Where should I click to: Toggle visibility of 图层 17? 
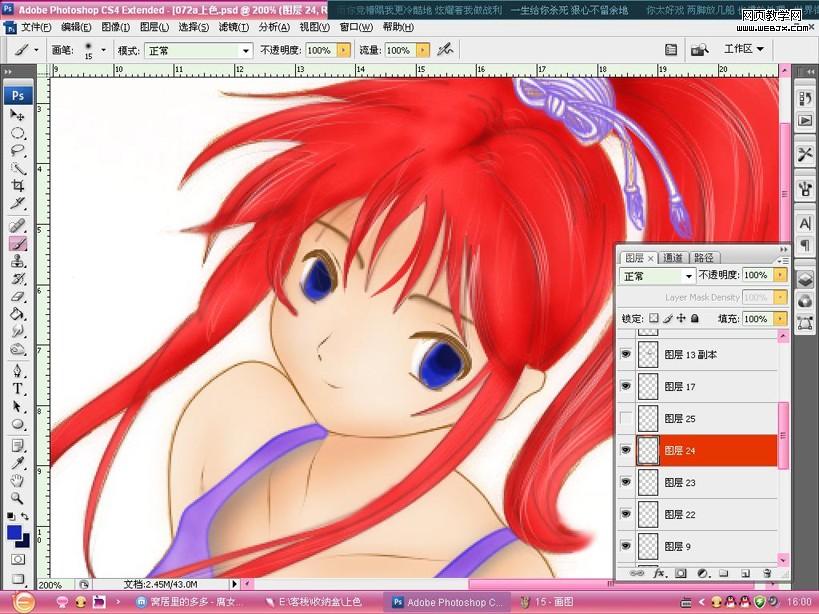pos(626,386)
